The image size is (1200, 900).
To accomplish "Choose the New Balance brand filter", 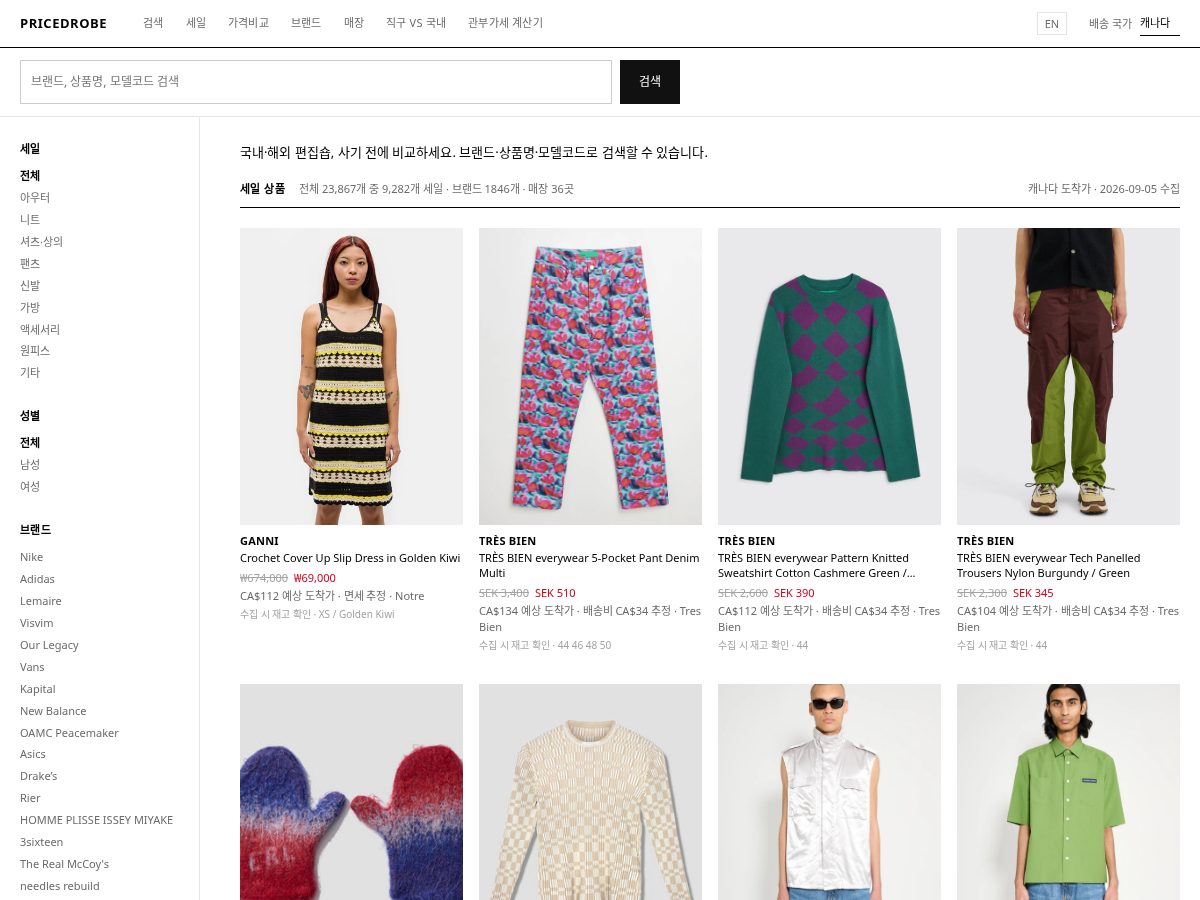I will 53,711.
